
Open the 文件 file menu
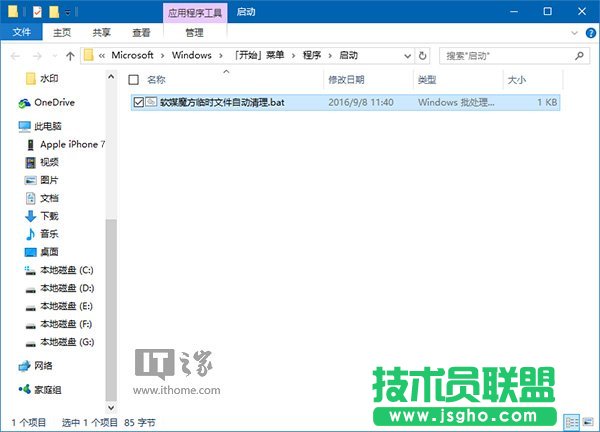click(x=21, y=32)
